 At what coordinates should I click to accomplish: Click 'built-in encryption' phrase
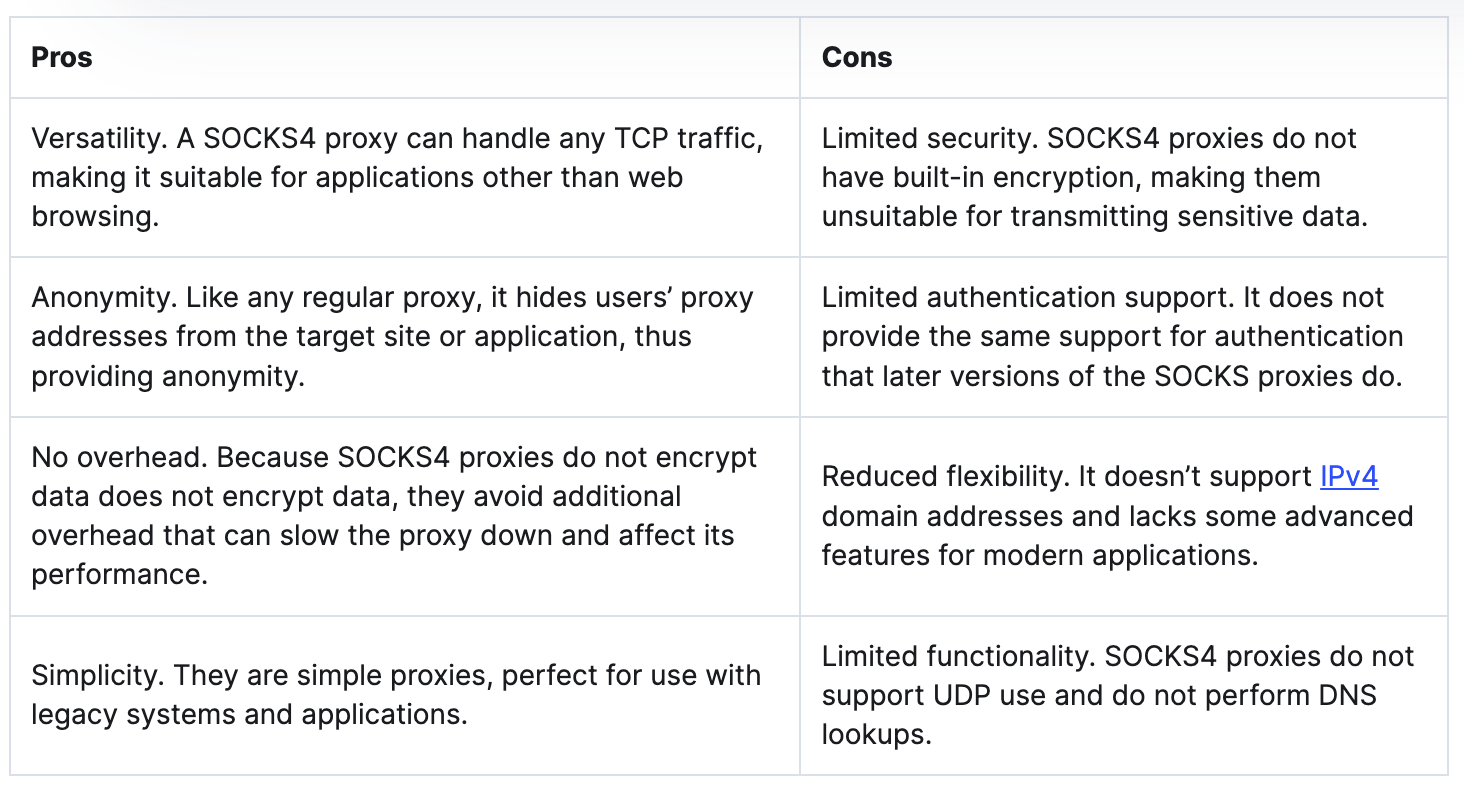coord(1021,178)
